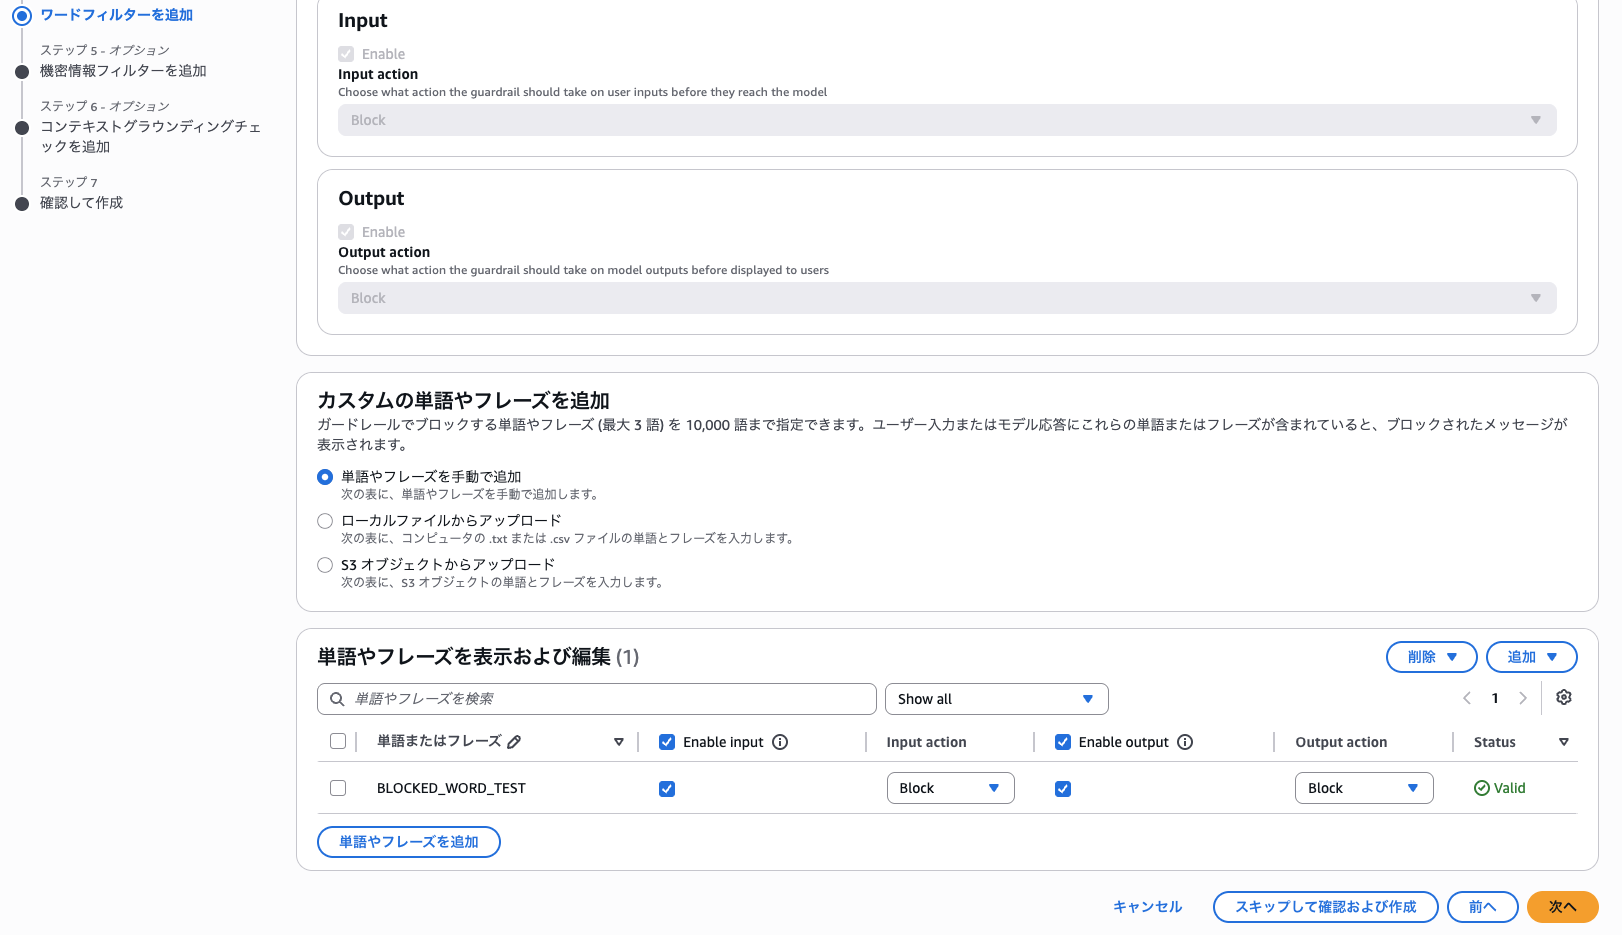Open table preferences gear icon
This screenshot has width=1622, height=935.
tap(1564, 698)
